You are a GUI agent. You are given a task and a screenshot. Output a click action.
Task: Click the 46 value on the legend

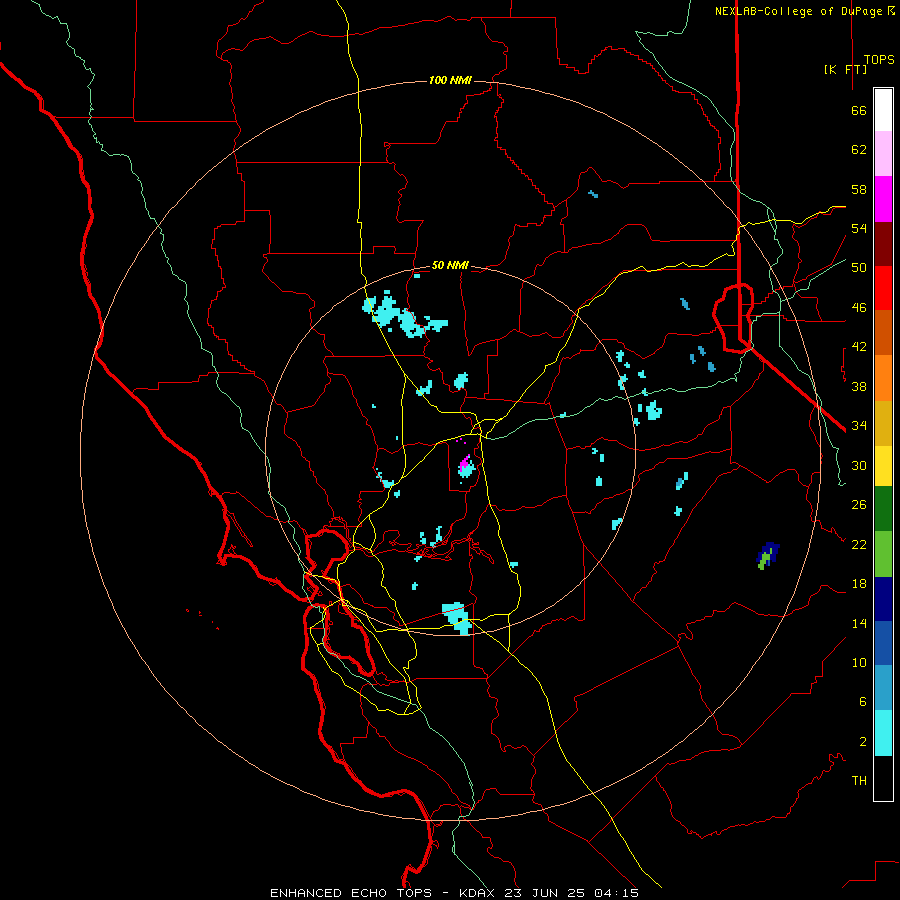[x=859, y=308]
